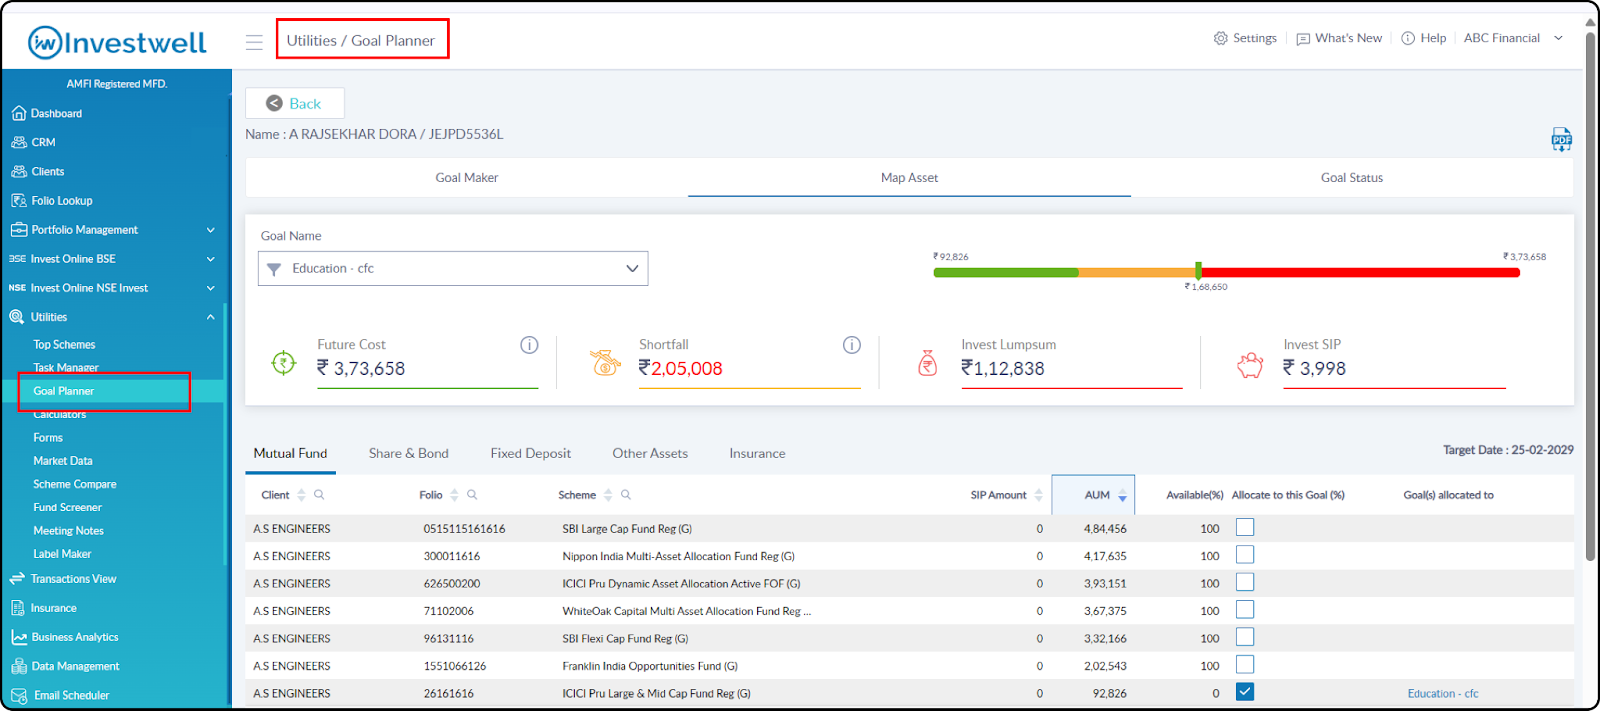Select the Fixed Deposit tab
Viewport: 1600px width, 711px height.
(x=530, y=454)
